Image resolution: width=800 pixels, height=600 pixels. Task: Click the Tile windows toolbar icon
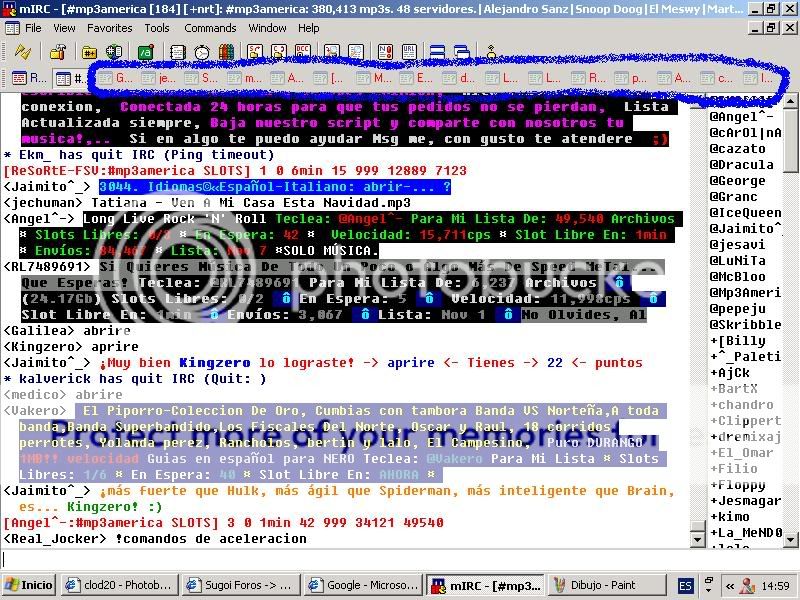[438, 52]
